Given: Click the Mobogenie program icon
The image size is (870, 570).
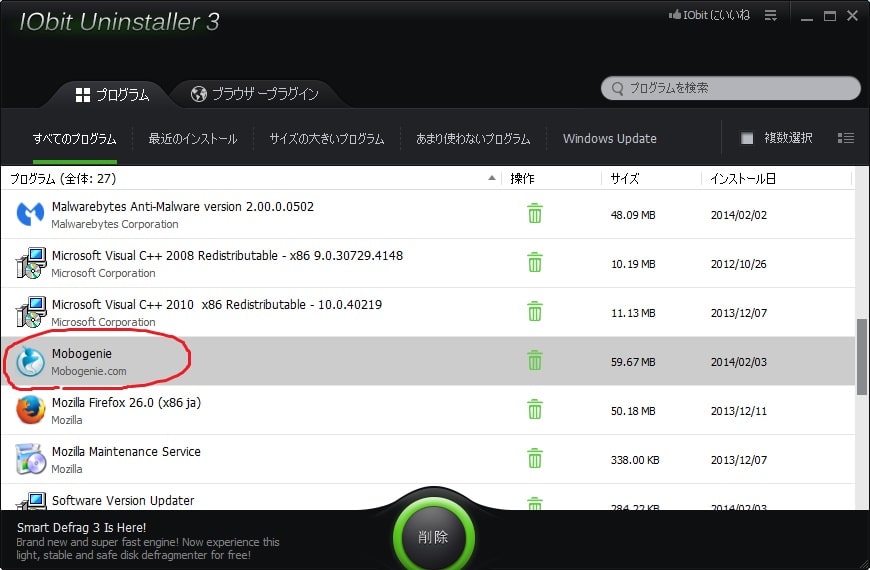Looking at the screenshot, I should pos(30,361).
